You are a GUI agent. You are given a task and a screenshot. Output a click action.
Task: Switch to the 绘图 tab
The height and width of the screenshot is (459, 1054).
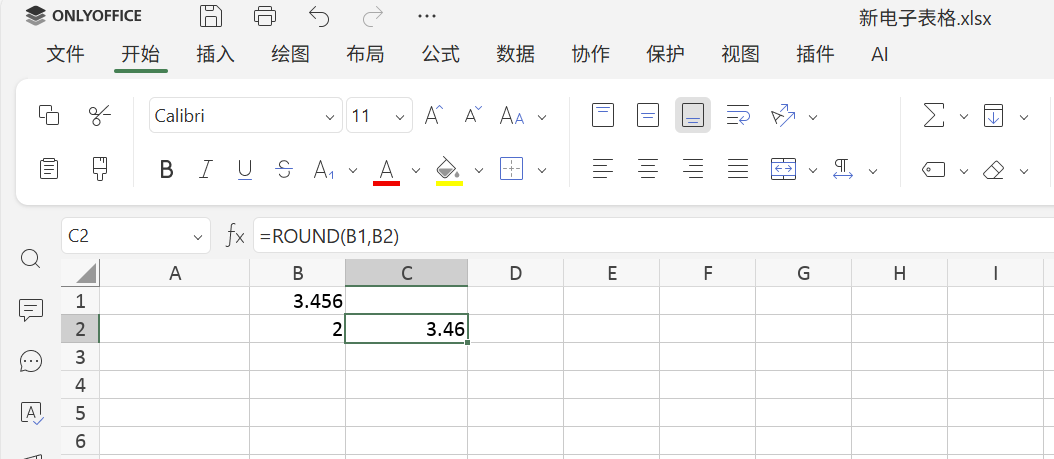click(290, 54)
